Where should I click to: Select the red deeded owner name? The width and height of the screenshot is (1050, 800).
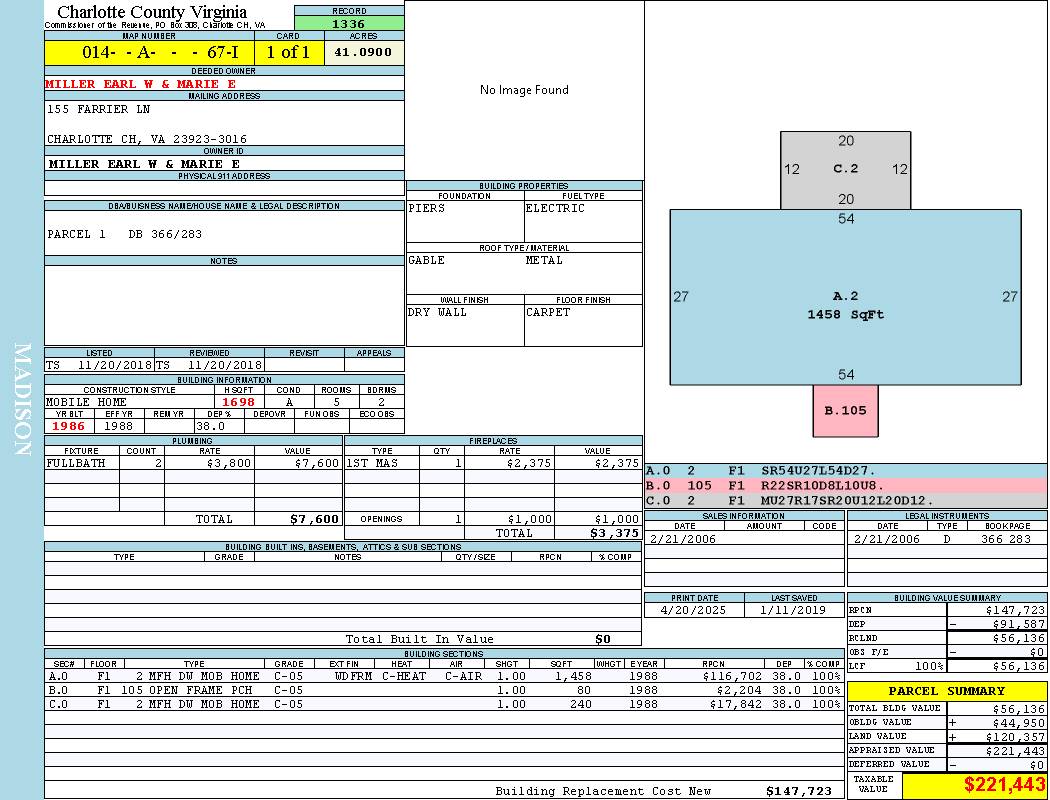point(141,84)
